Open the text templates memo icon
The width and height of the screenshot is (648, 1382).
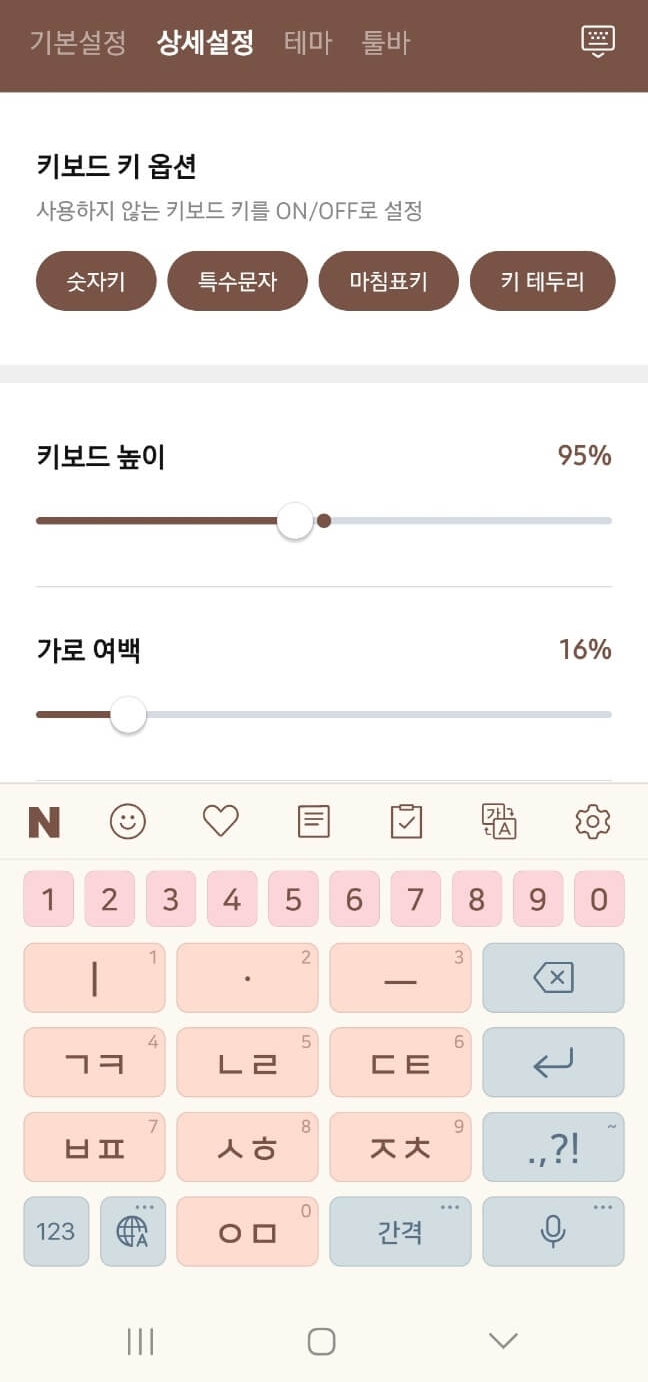tap(313, 821)
